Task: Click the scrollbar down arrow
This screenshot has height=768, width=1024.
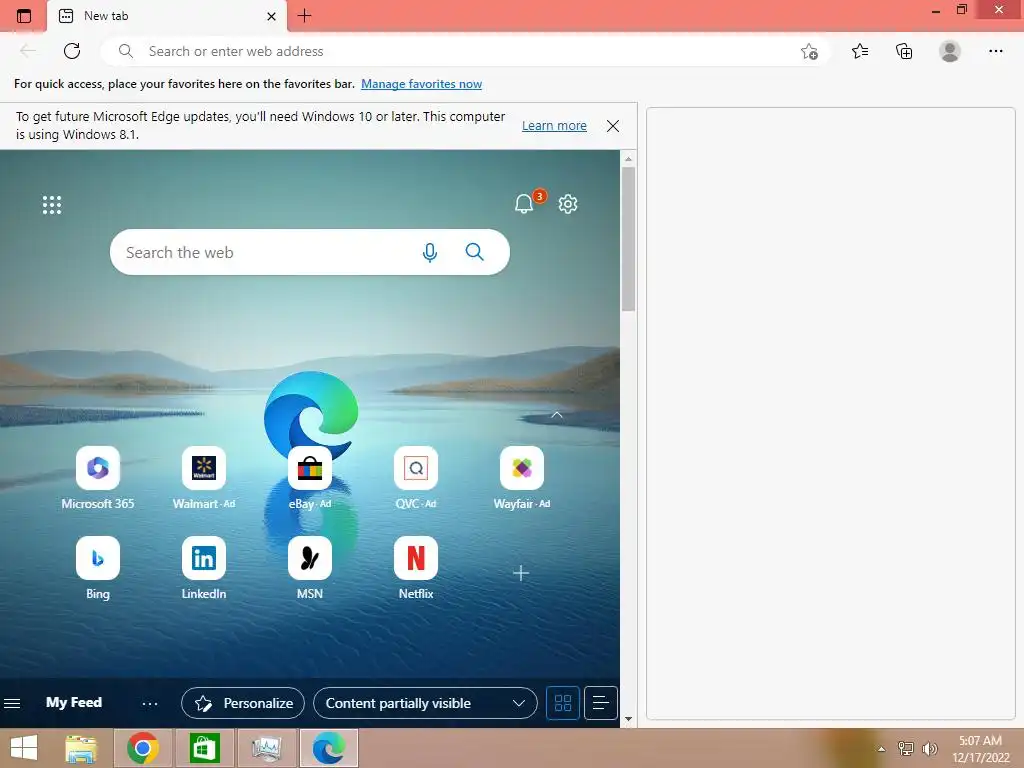Action: [x=628, y=719]
